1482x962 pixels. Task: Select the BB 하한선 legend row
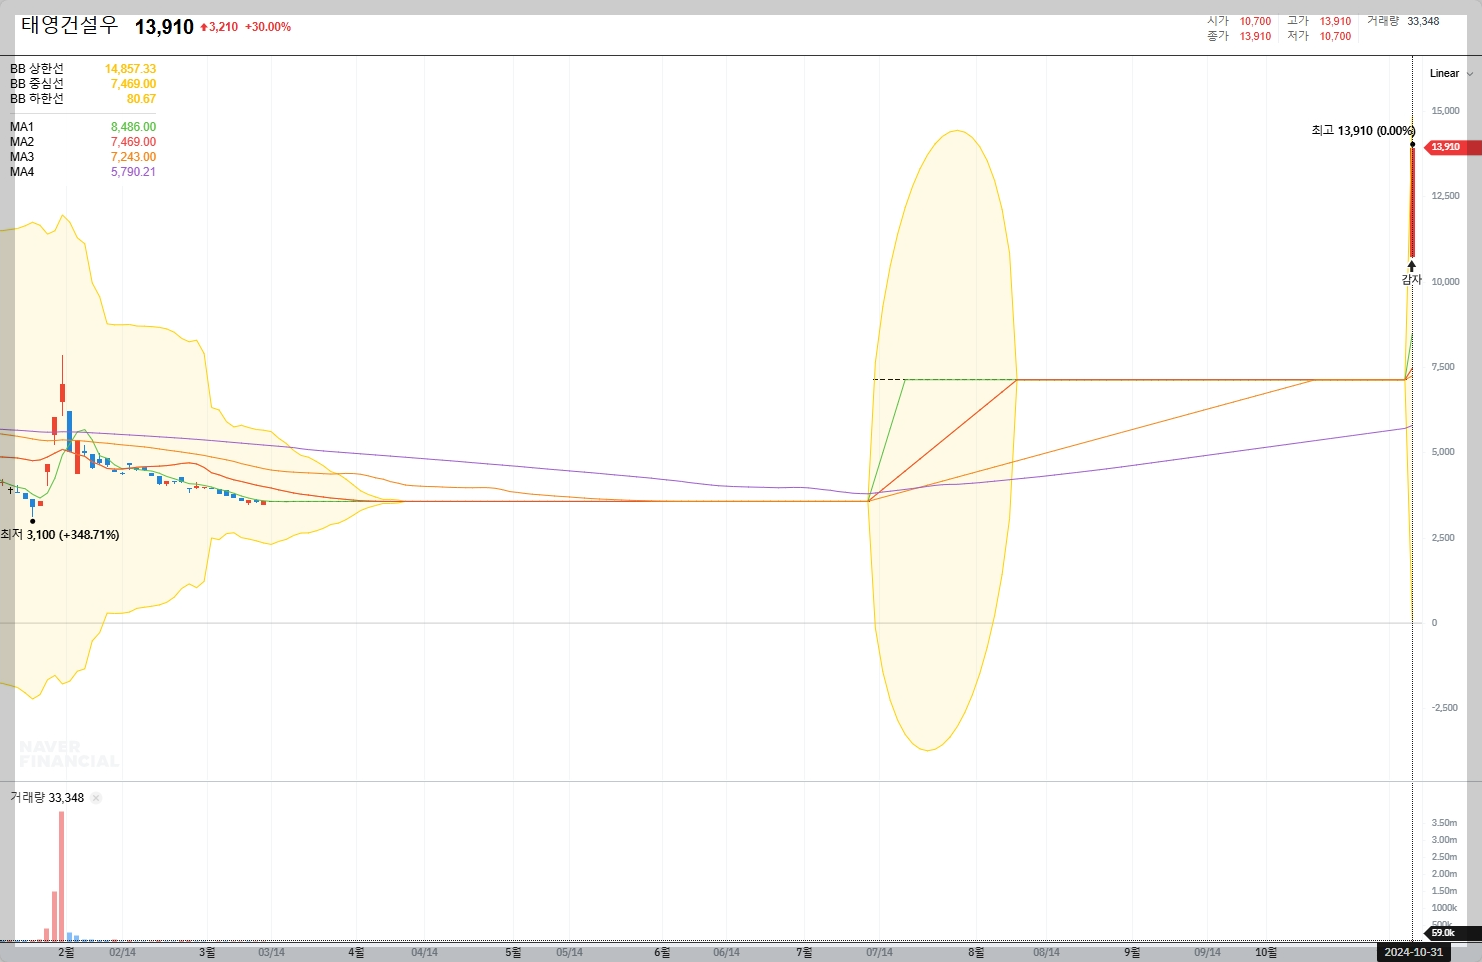click(83, 99)
